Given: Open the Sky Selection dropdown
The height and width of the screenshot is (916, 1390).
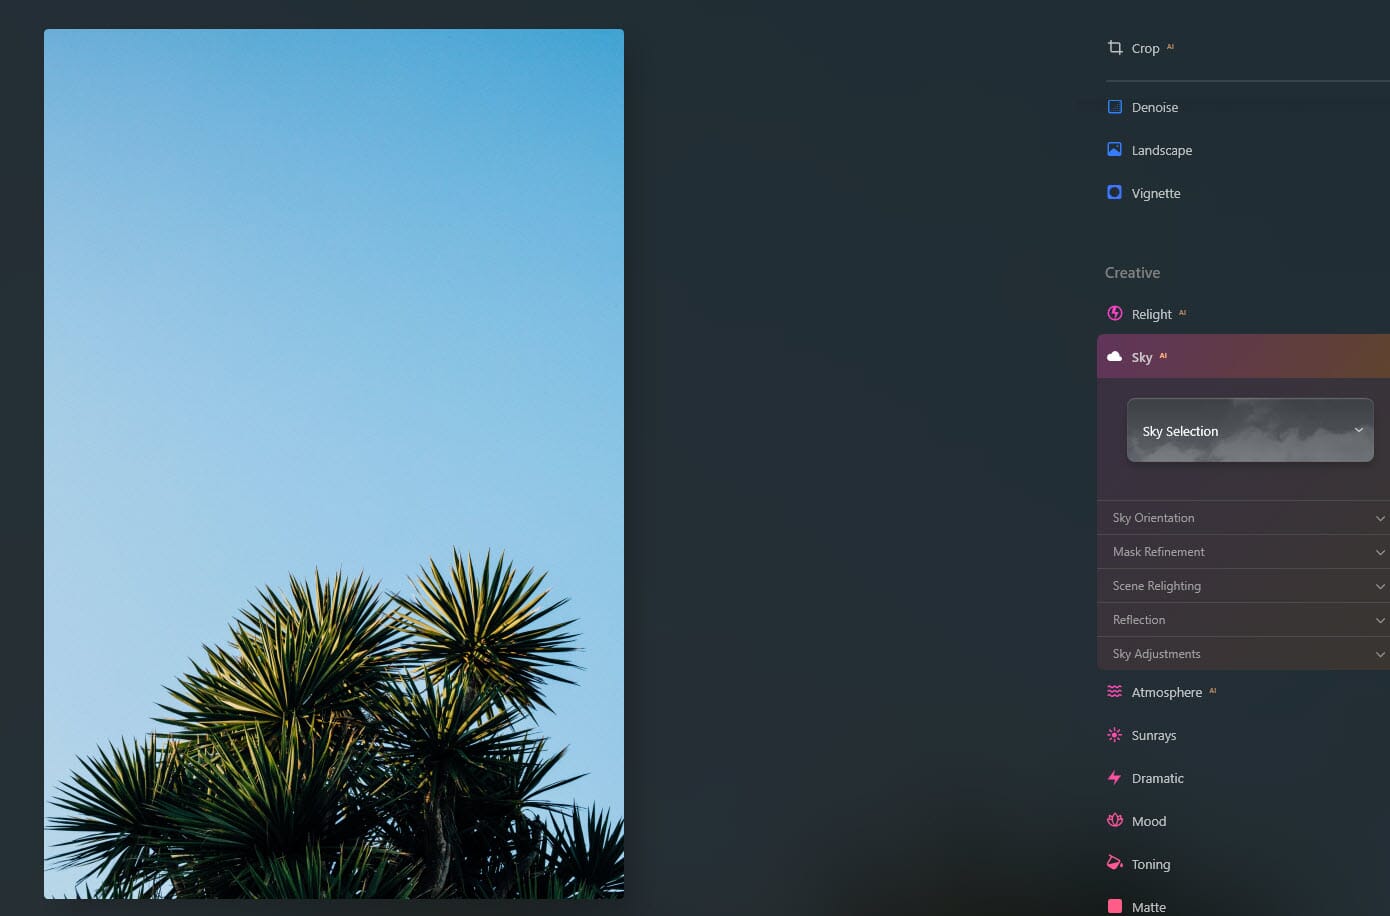Looking at the screenshot, I should 1250,430.
